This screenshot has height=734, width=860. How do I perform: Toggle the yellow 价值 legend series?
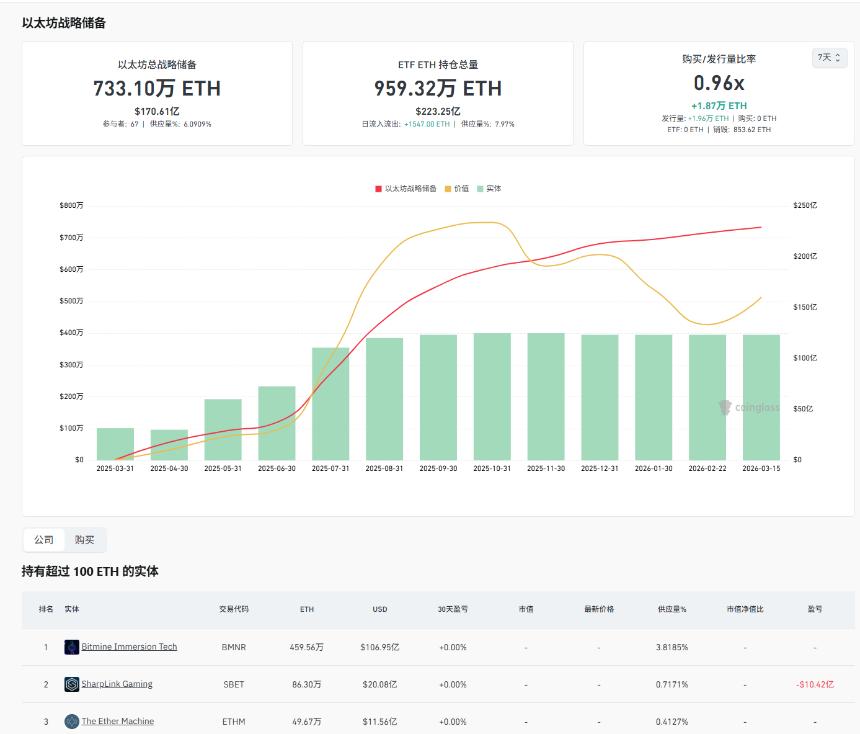[457, 189]
